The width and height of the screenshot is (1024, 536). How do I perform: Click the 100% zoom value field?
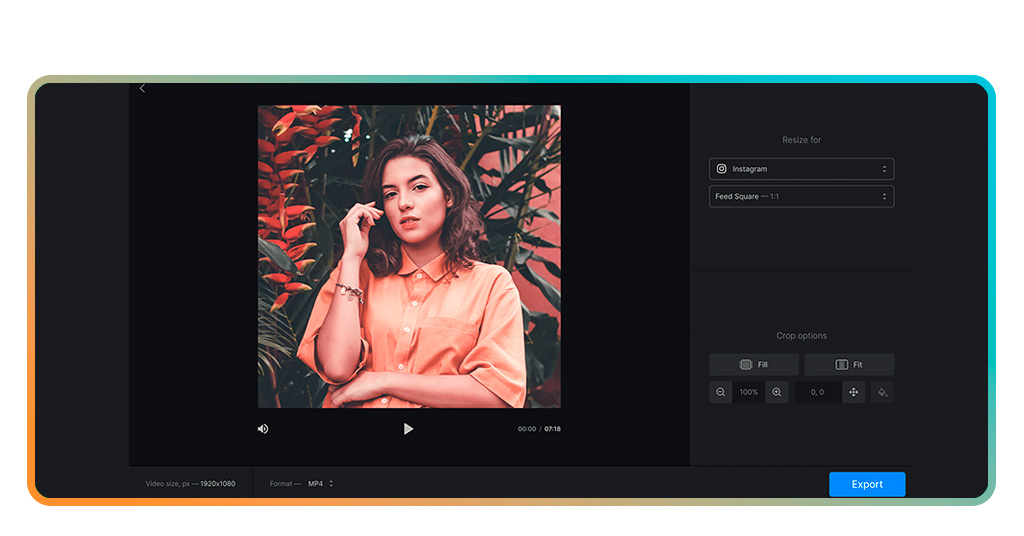[x=748, y=392]
